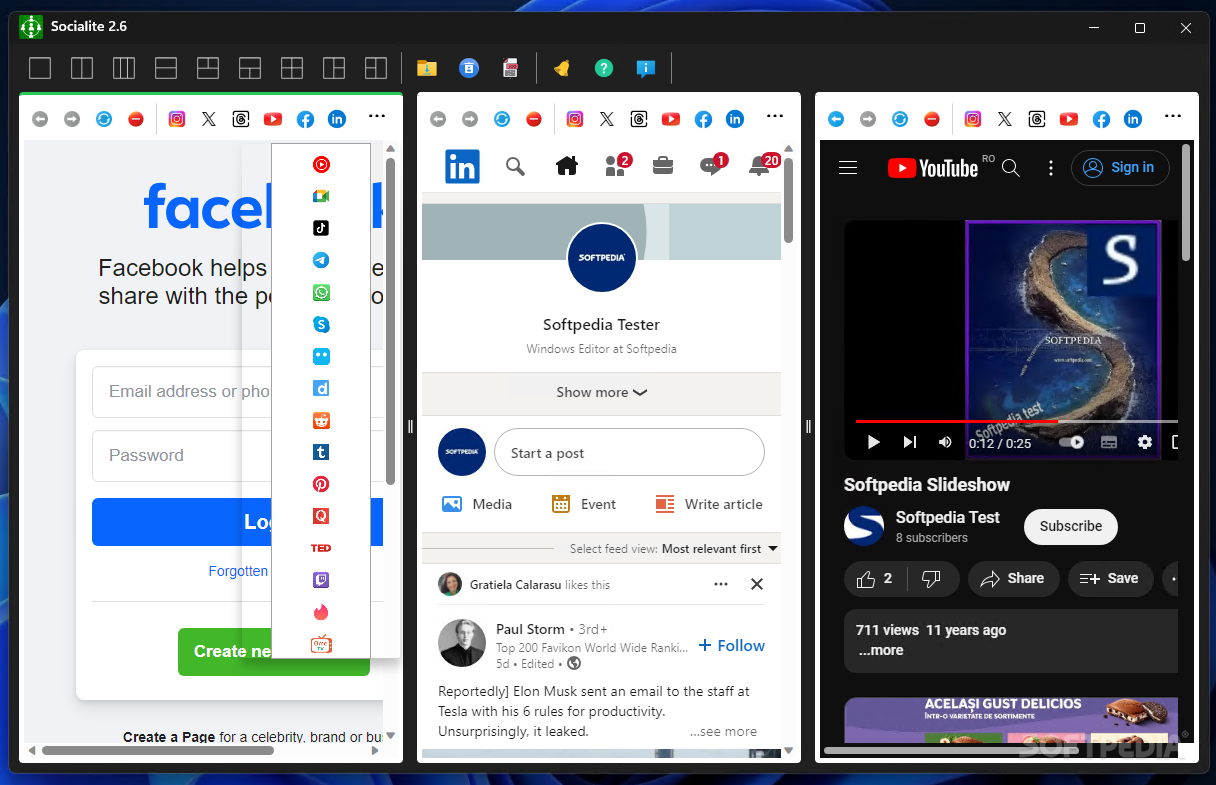Viewport: 1216px width, 785px height.
Task: Choose Skype from the more-sites list
Action: click(x=321, y=324)
